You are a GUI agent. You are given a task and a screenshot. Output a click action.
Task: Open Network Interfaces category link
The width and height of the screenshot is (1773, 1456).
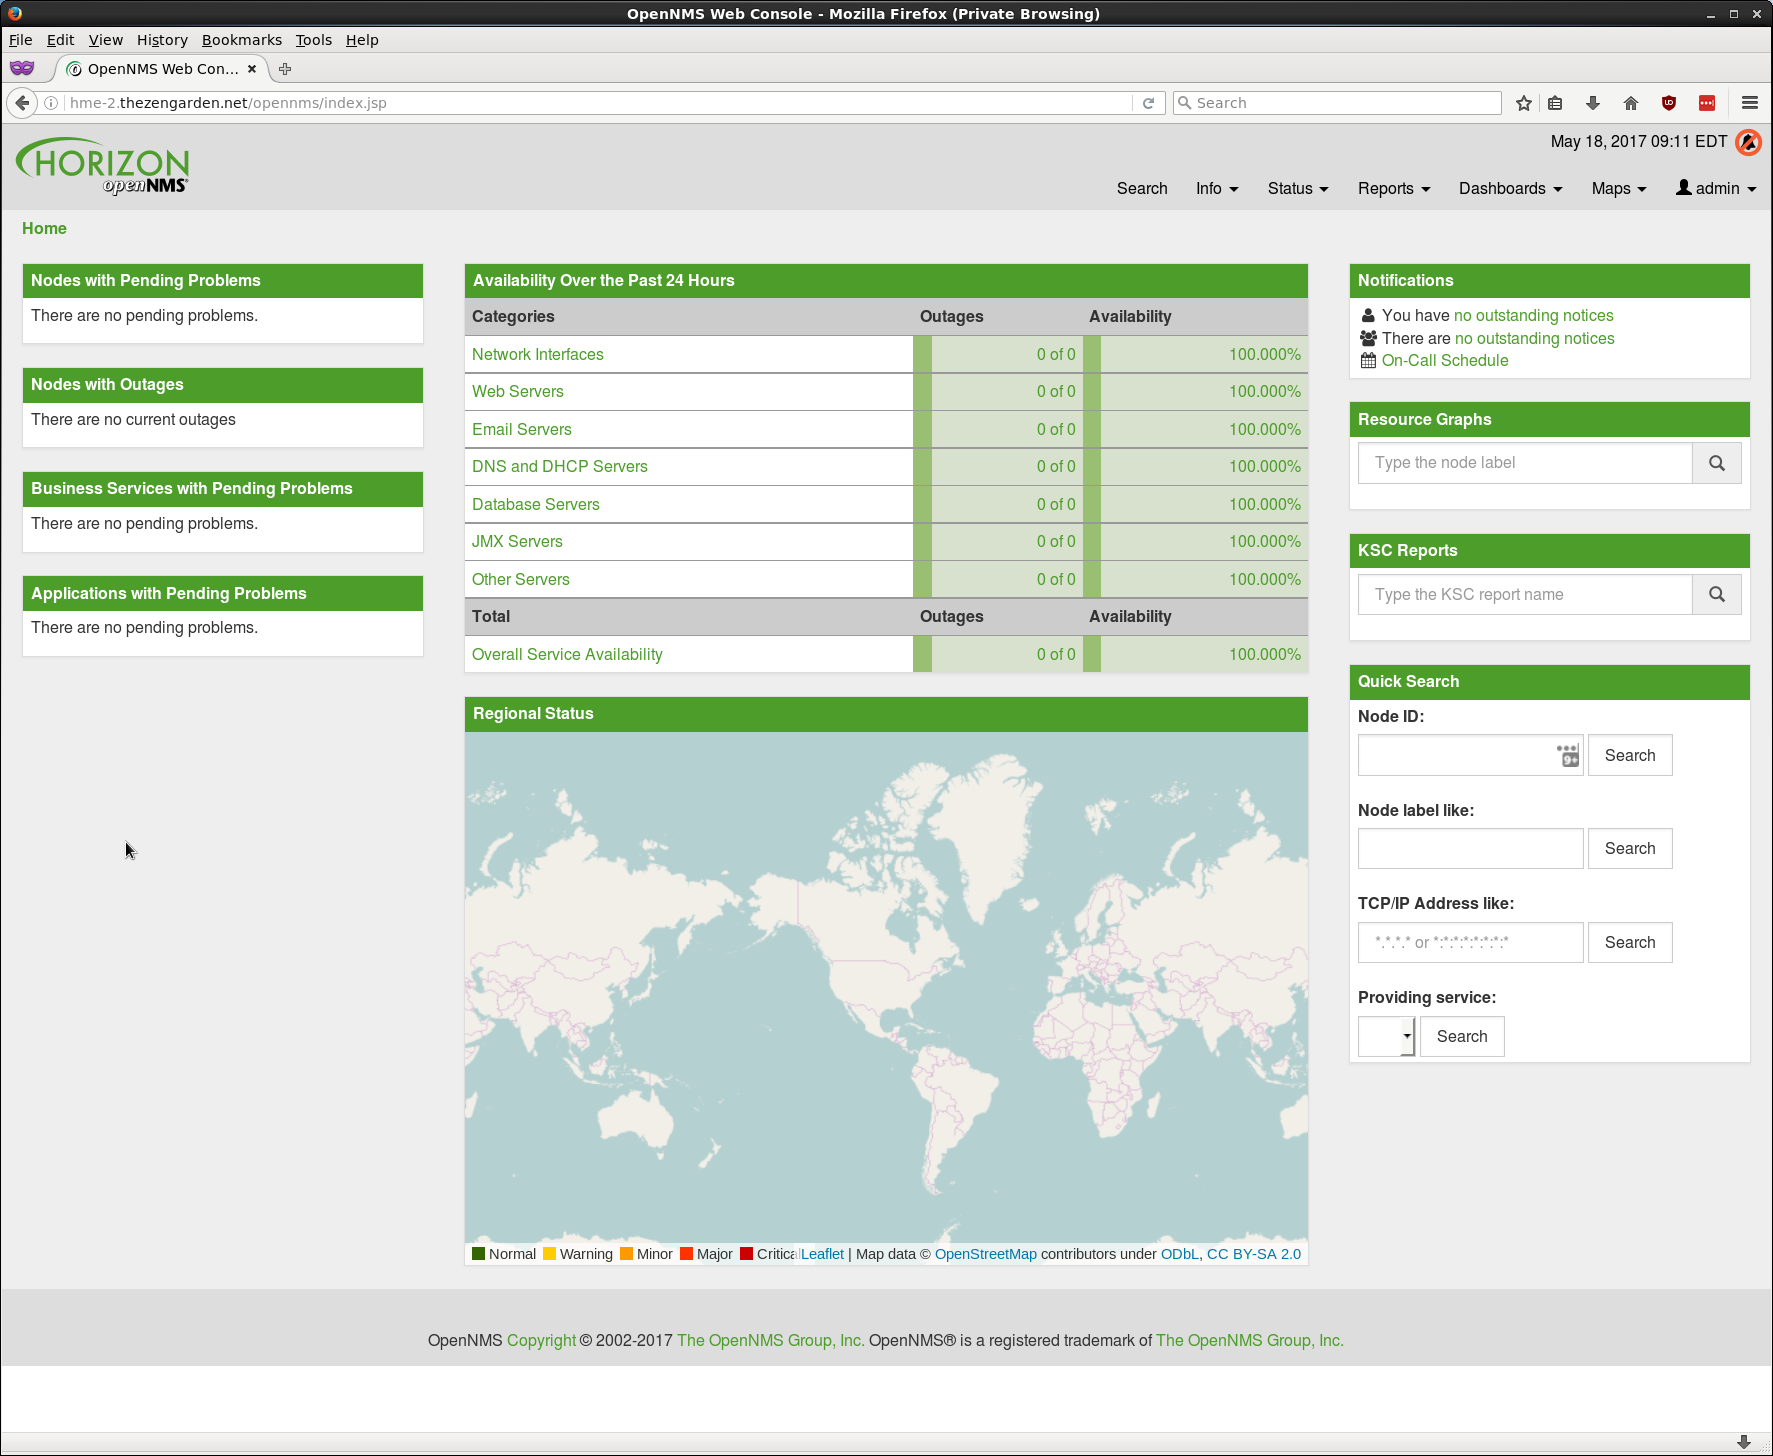538,354
